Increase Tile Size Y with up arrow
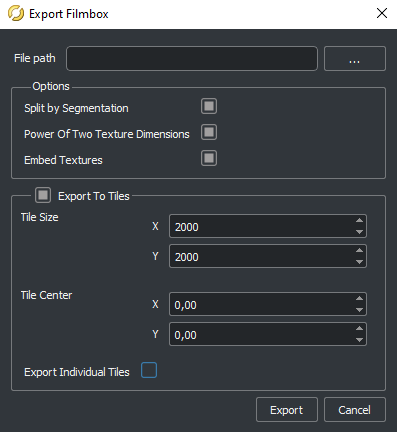 (359, 250)
